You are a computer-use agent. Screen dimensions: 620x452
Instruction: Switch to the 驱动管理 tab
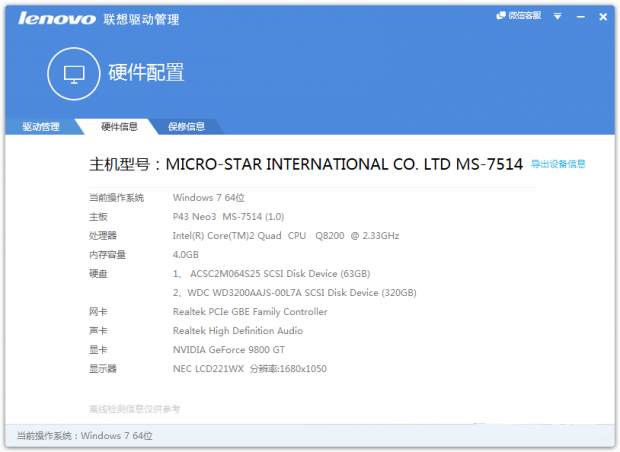tap(41, 127)
